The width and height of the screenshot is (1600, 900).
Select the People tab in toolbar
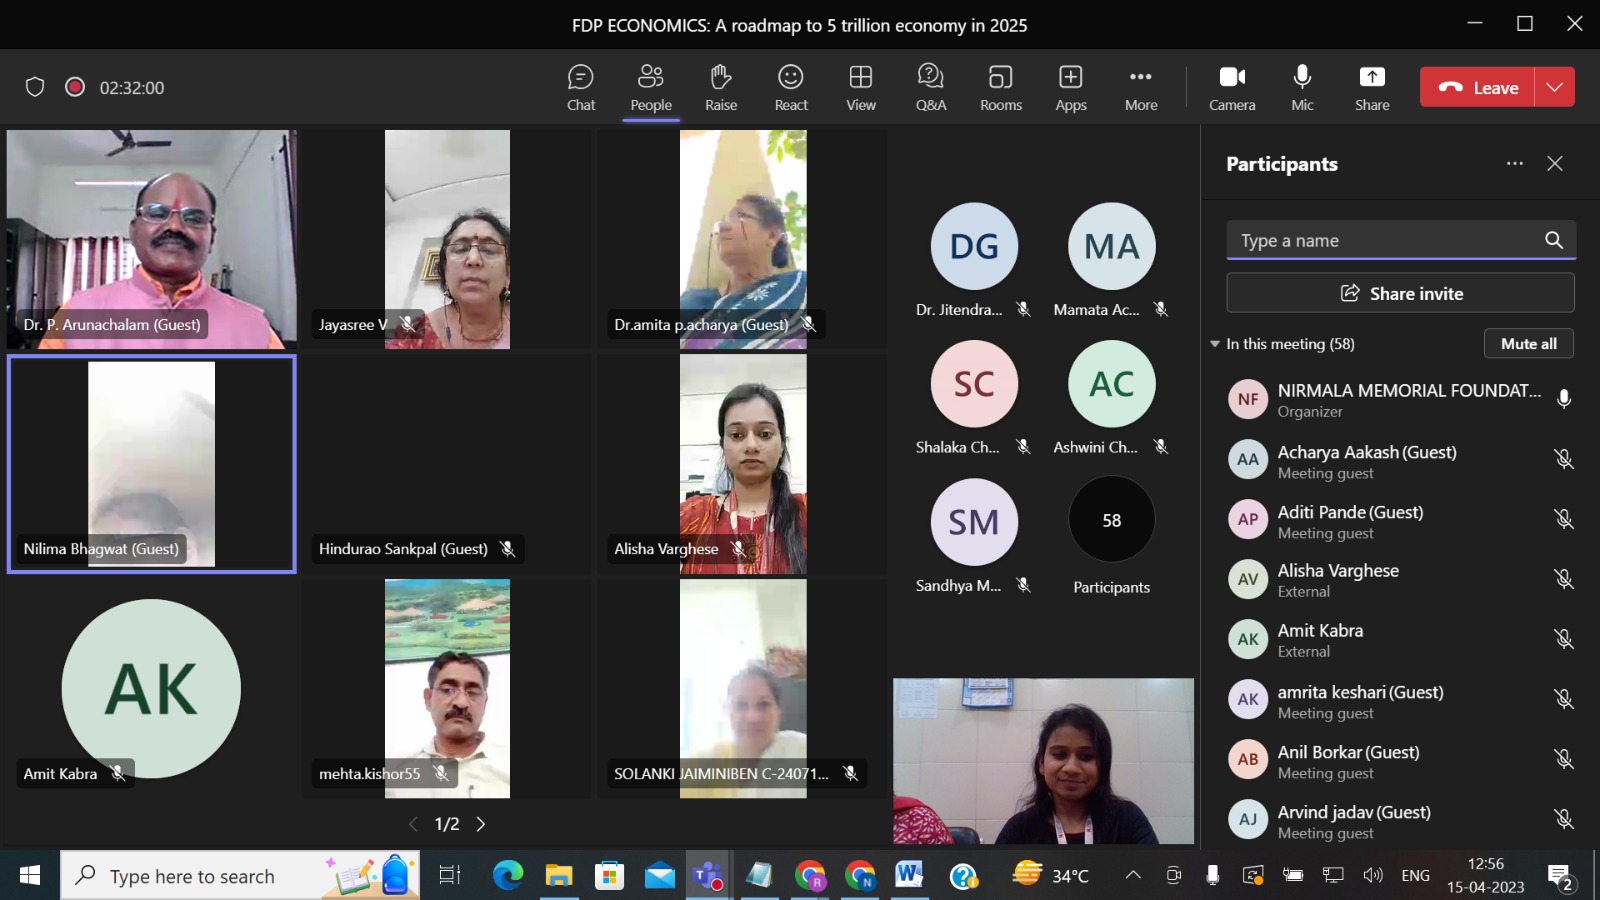click(651, 88)
